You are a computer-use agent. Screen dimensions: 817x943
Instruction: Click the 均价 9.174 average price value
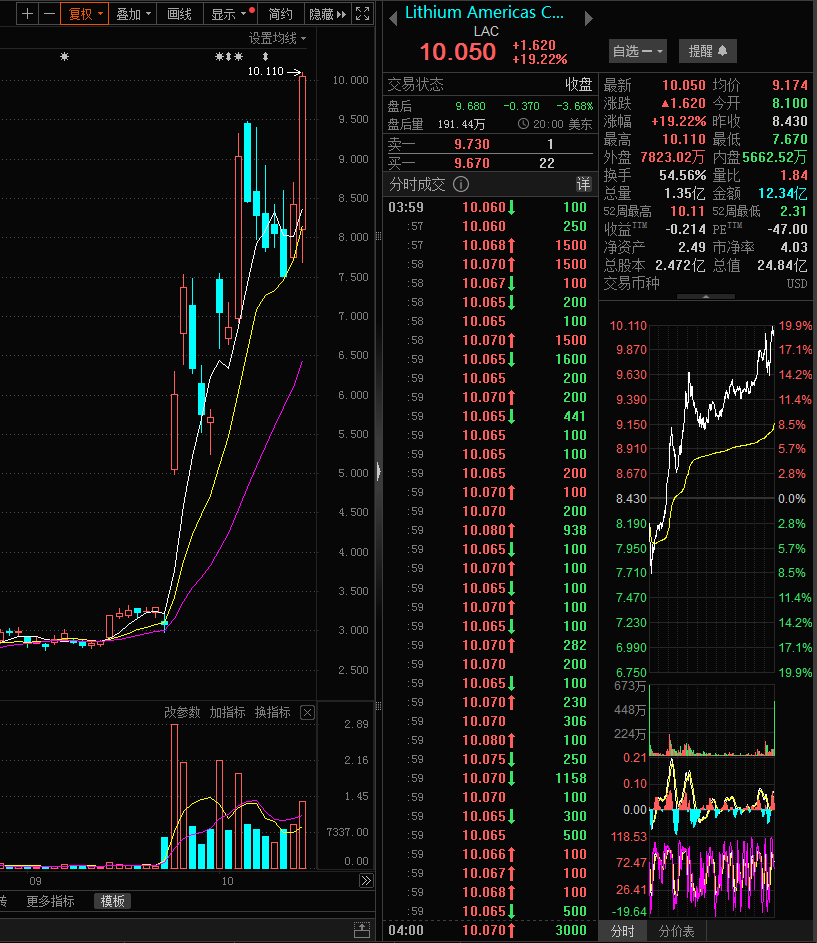tap(789, 85)
